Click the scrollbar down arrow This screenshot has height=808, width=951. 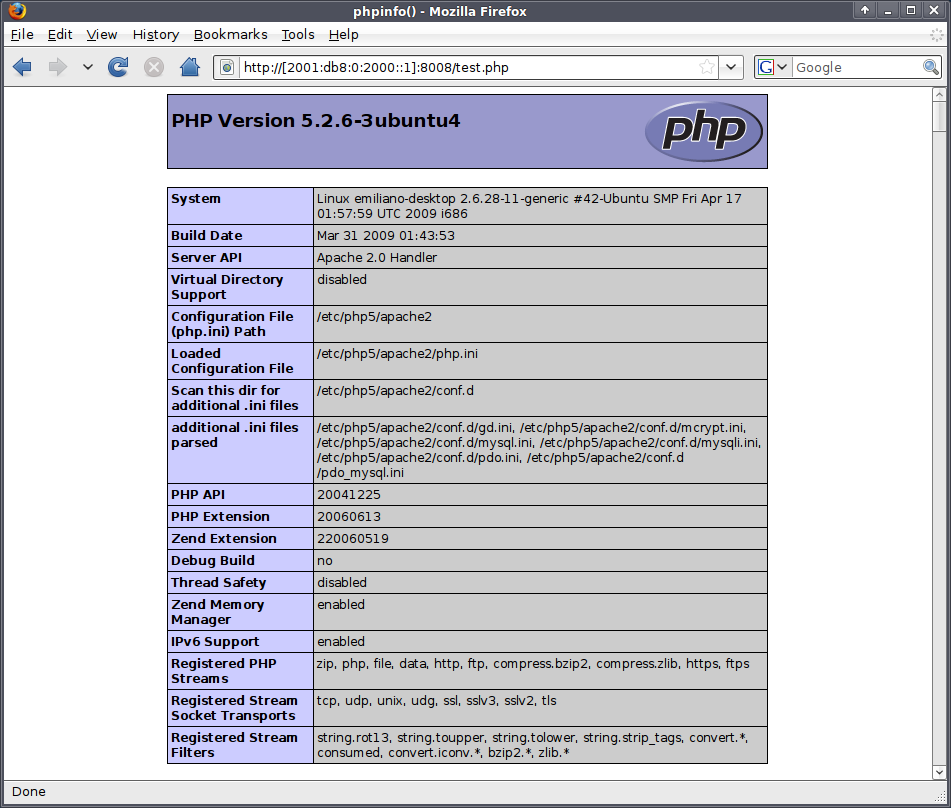(x=939, y=772)
